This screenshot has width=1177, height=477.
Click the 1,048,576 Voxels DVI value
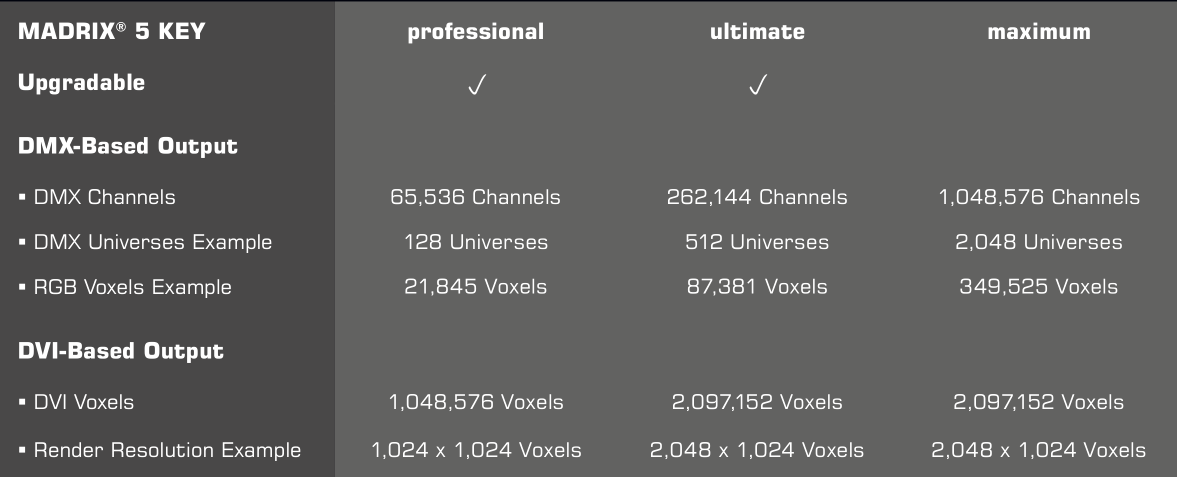click(x=476, y=403)
